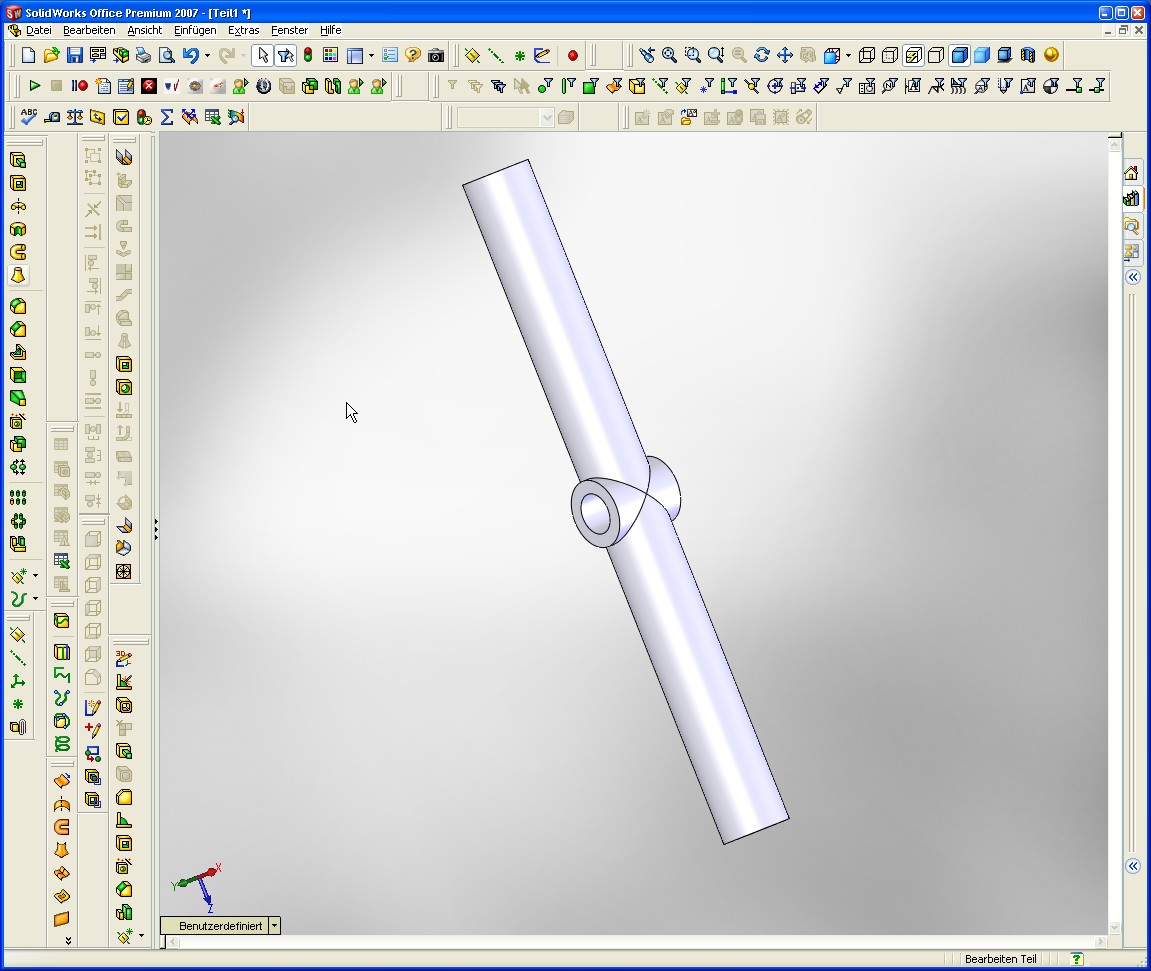1151x971 pixels.
Task: Open the Design Library icon in task pane
Action: [x=1131, y=199]
